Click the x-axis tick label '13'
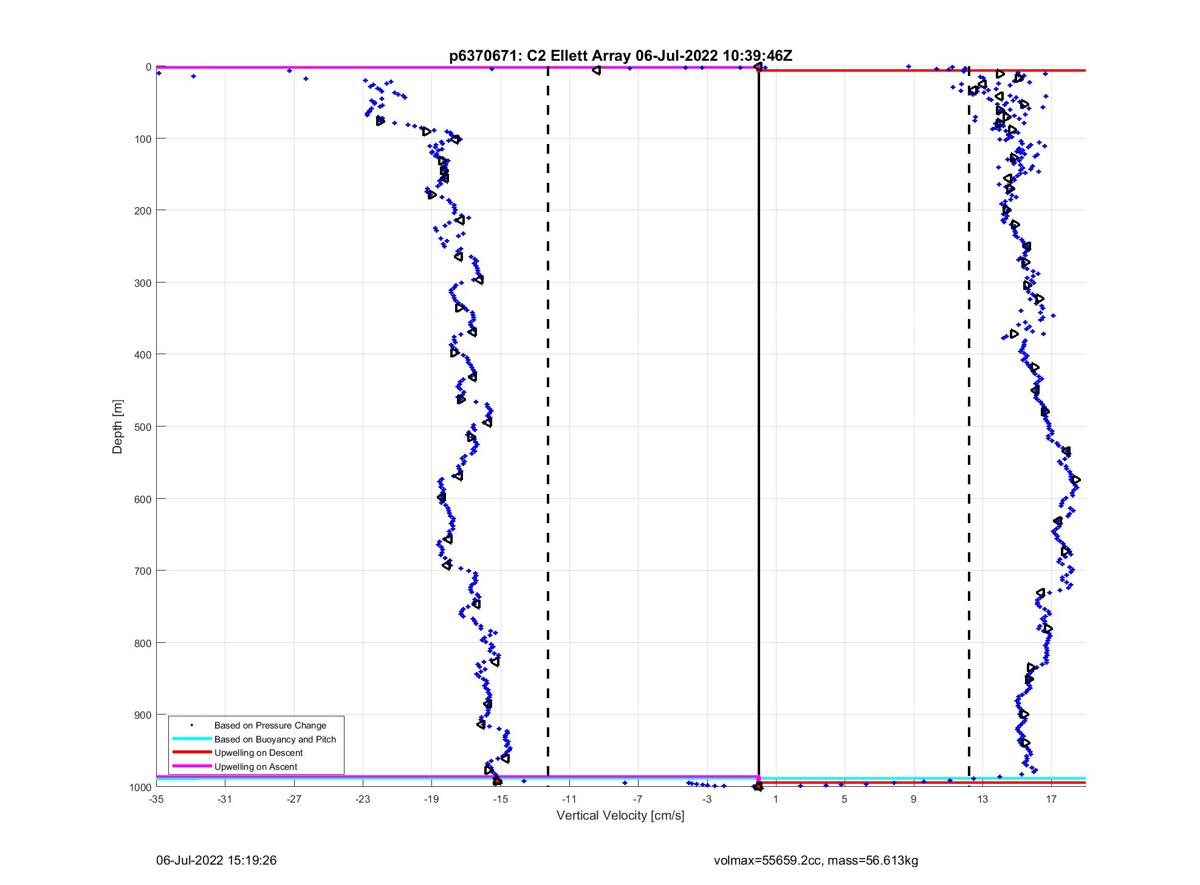Image resolution: width=1200 pixels, height=885 pixels. point(983,799)
